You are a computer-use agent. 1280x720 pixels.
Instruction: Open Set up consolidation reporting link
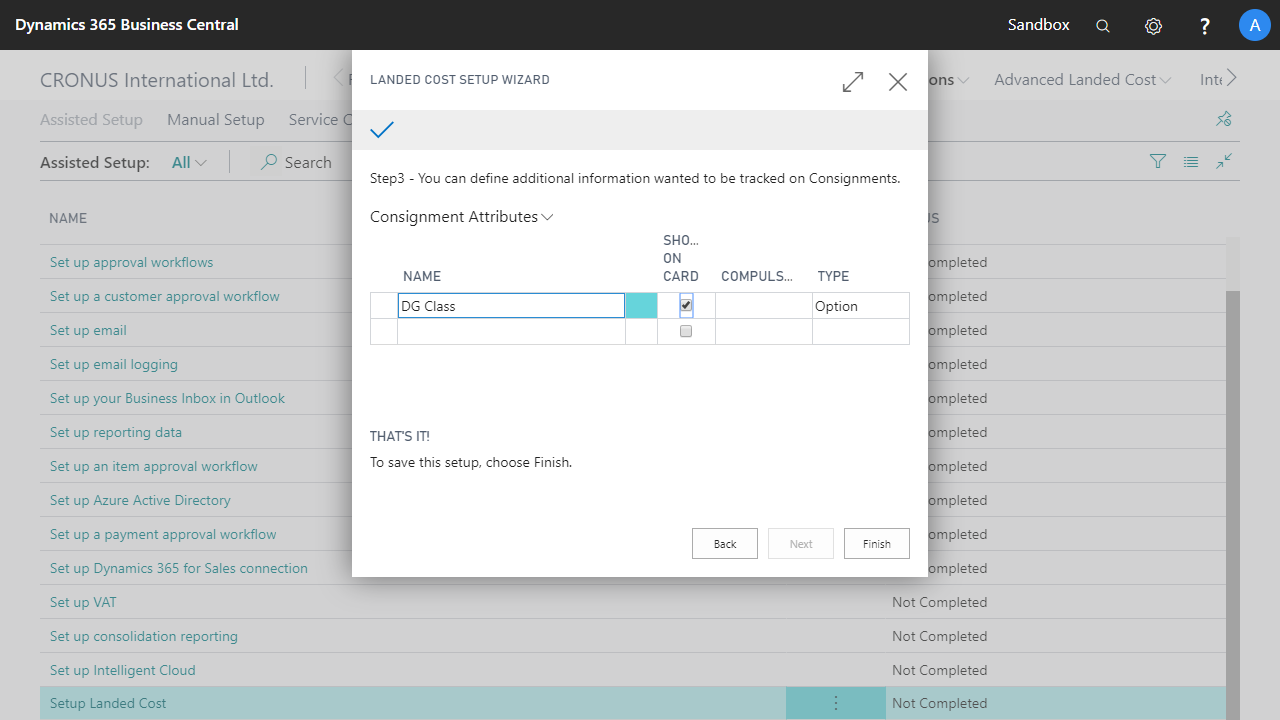144,636
